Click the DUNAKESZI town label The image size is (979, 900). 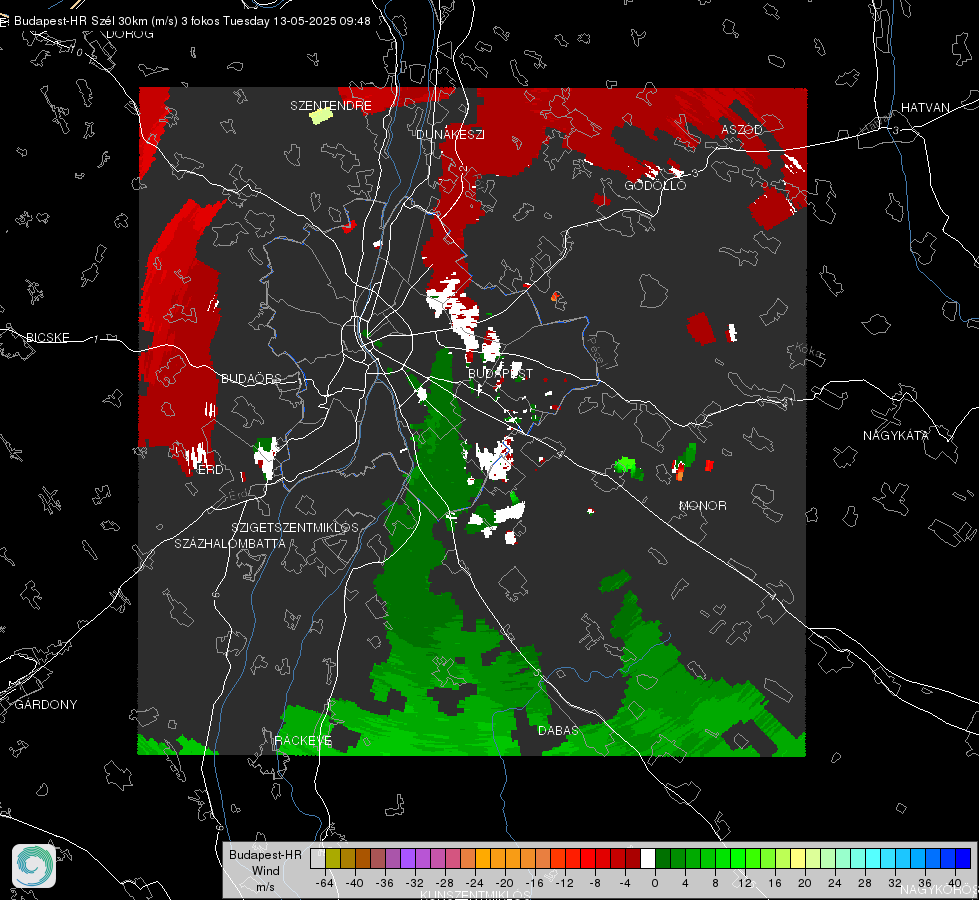(450, 134)
